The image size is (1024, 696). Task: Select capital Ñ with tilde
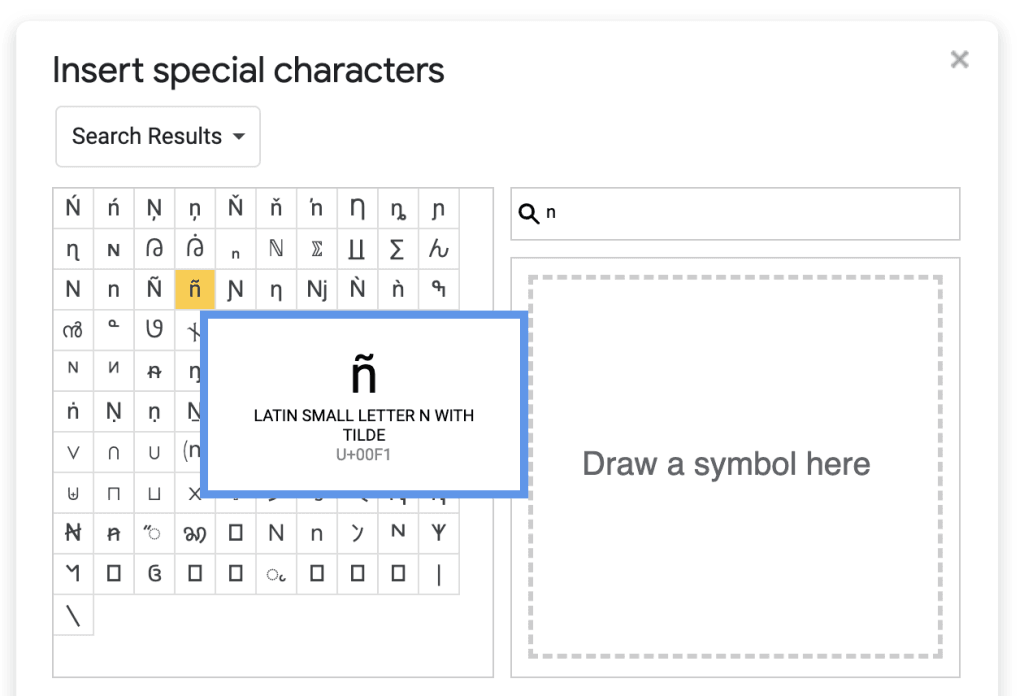pos(154,290)
